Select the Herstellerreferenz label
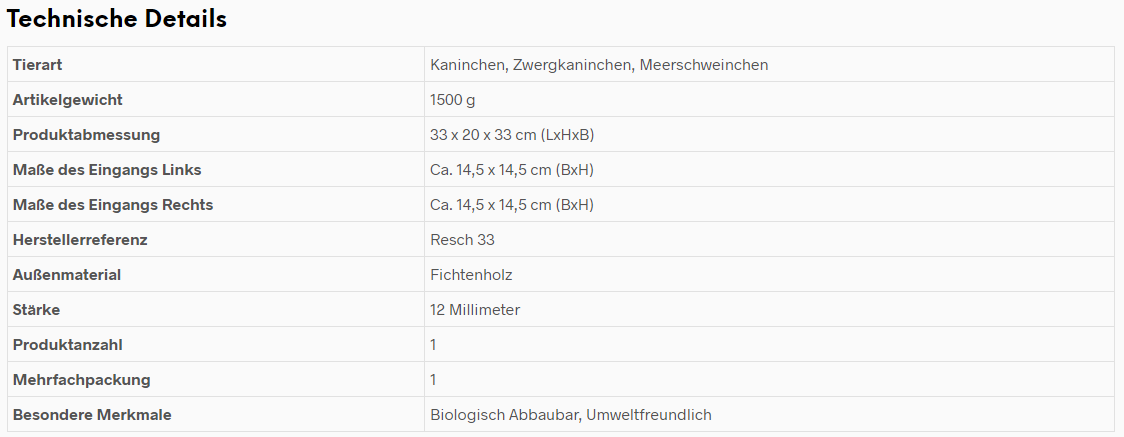Viewport: 1124px width, 437px height. click(x=80, y=240)
